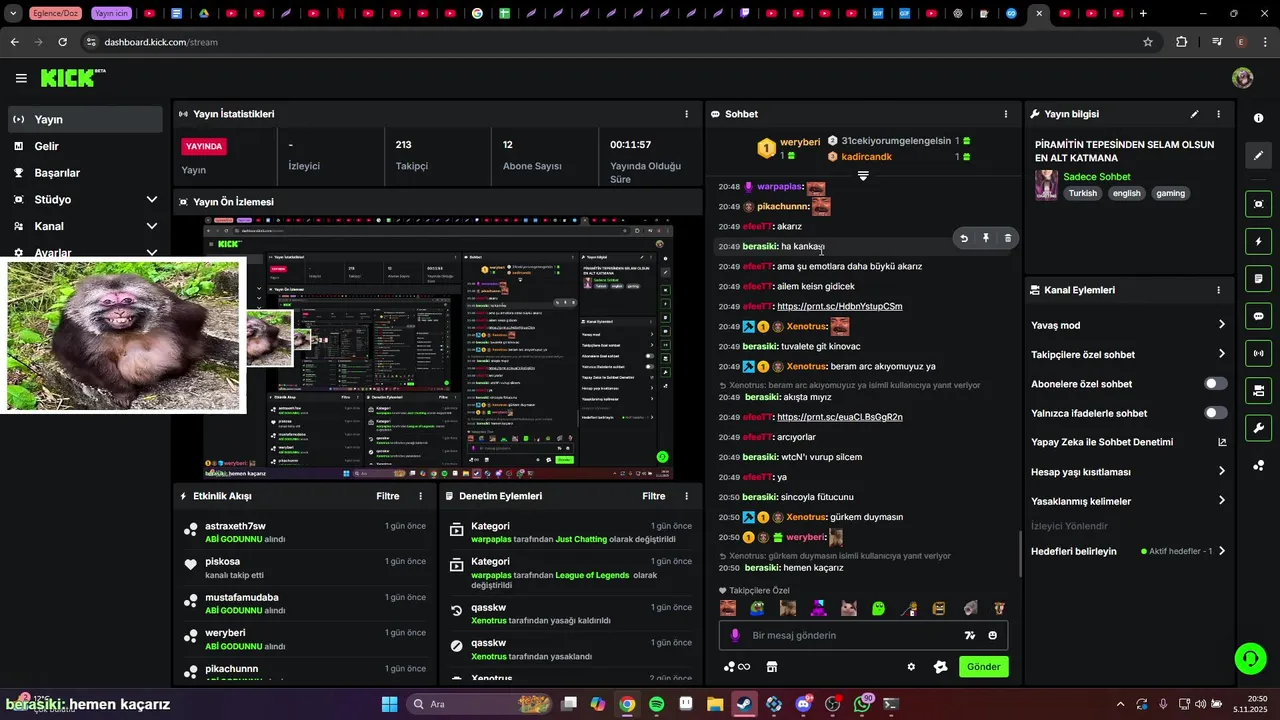Open Yapay Zeka ile Sohbet Denetimi
This screenshot has height=720, width=1280.
click(1129, 442)
